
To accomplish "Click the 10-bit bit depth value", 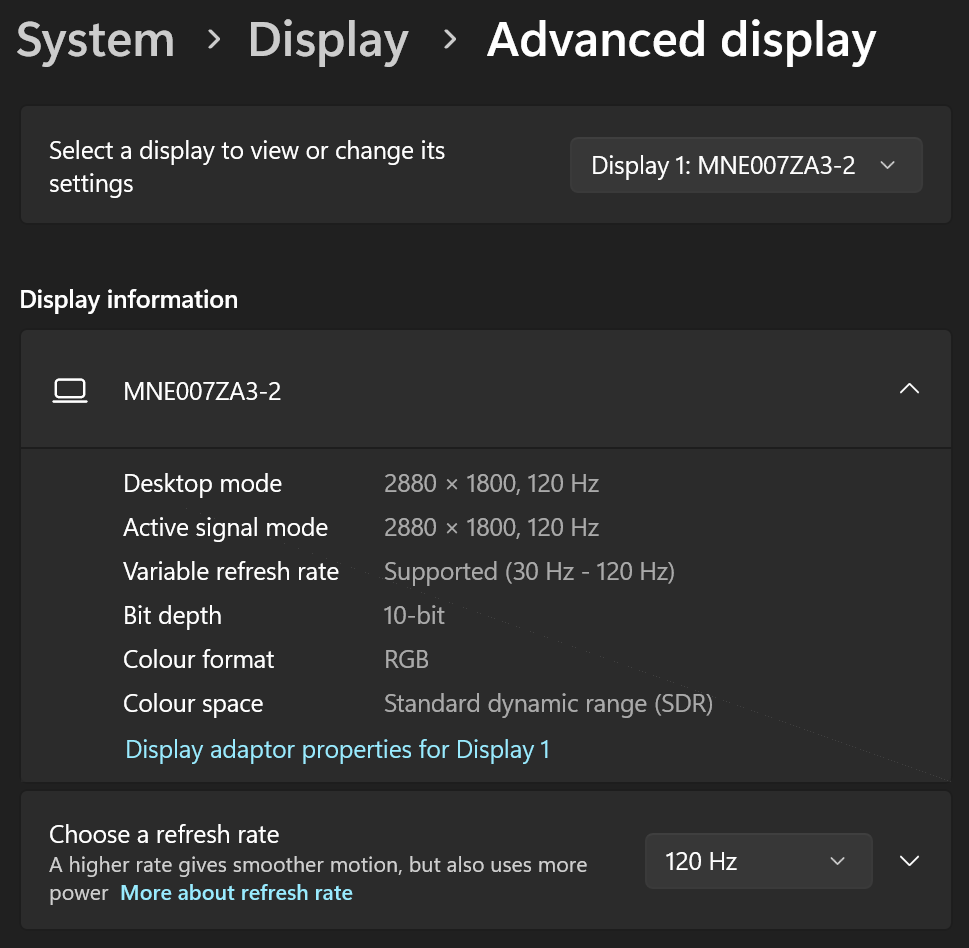I will tap(414, 616).
